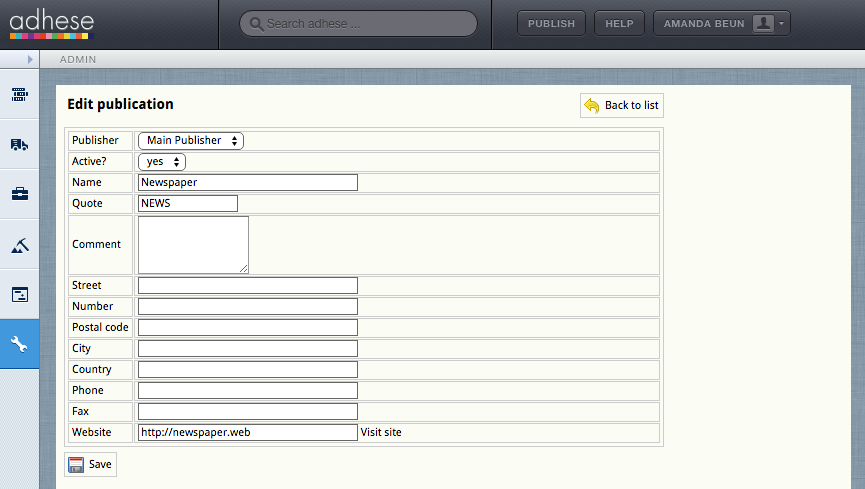The height and width of the screenshot is (489, 865).
Task: Click Back to list button
Action: tap(621, 105)
